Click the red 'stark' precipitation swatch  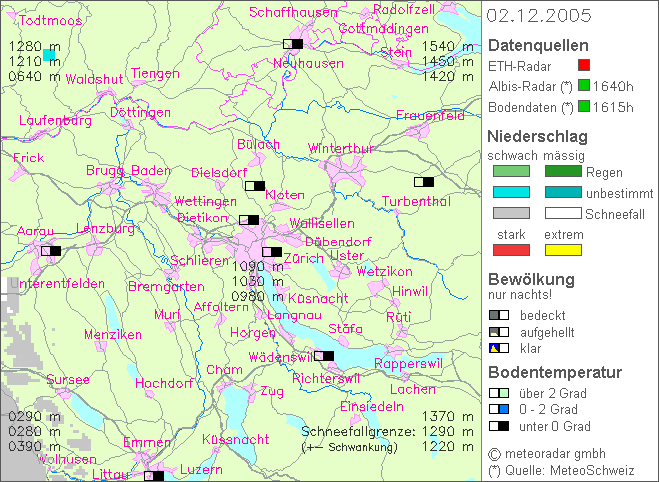click(511, 250)
